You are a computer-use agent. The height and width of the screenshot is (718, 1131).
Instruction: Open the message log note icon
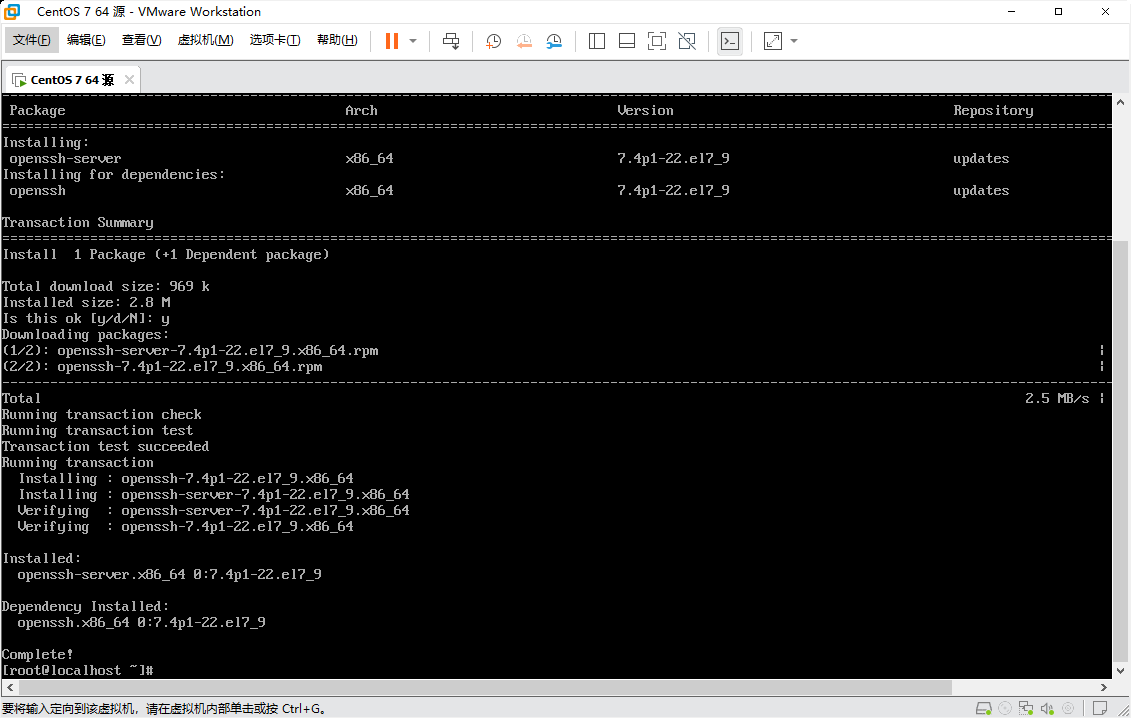click(1099, 709)
